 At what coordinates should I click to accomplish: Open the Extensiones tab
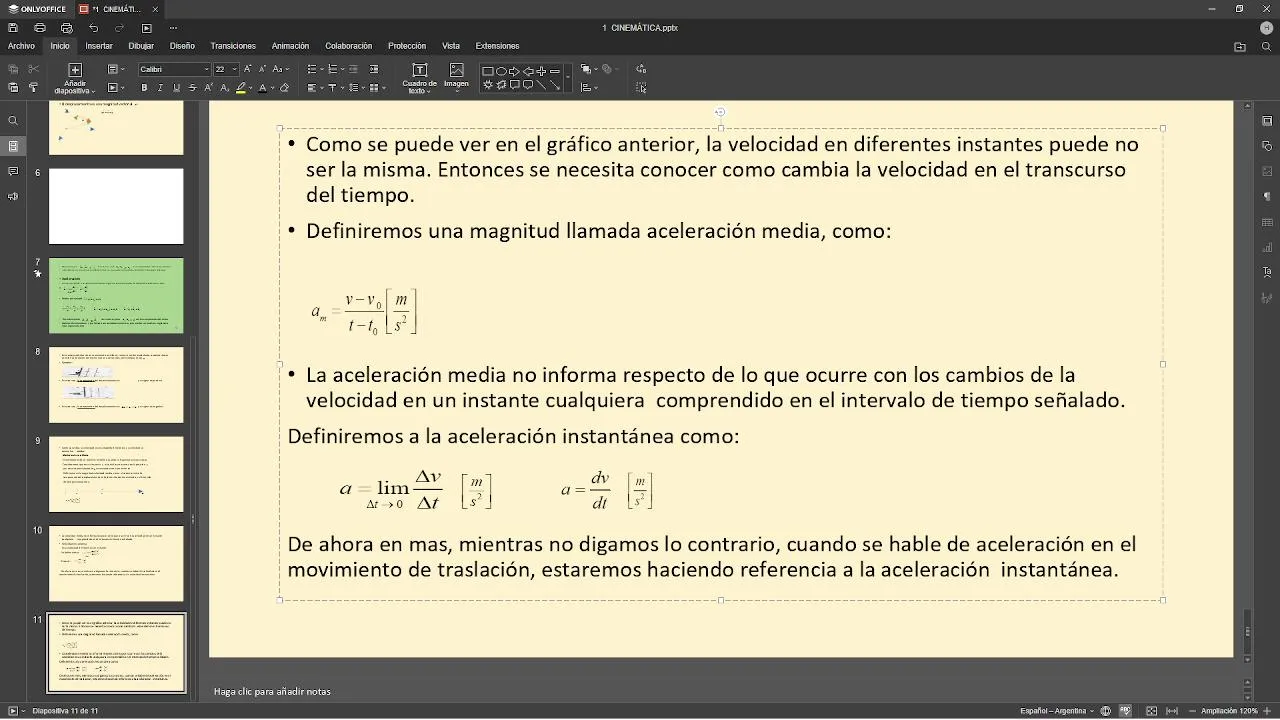[497, 46]
